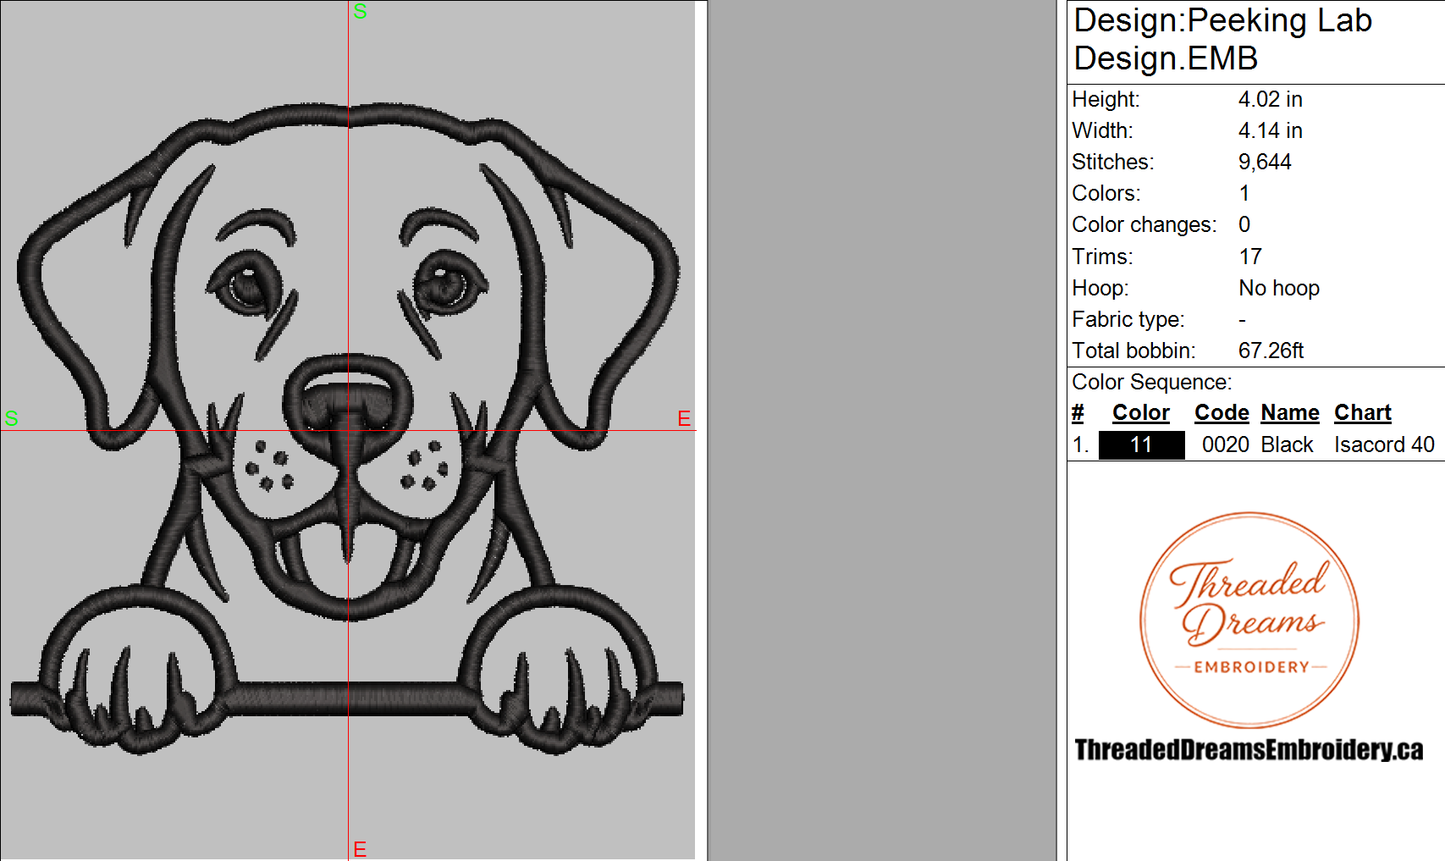Click the Color changes: label
Viewport: 1445px width, 861px height.
pyautogui.click(x=1144, y=225)
